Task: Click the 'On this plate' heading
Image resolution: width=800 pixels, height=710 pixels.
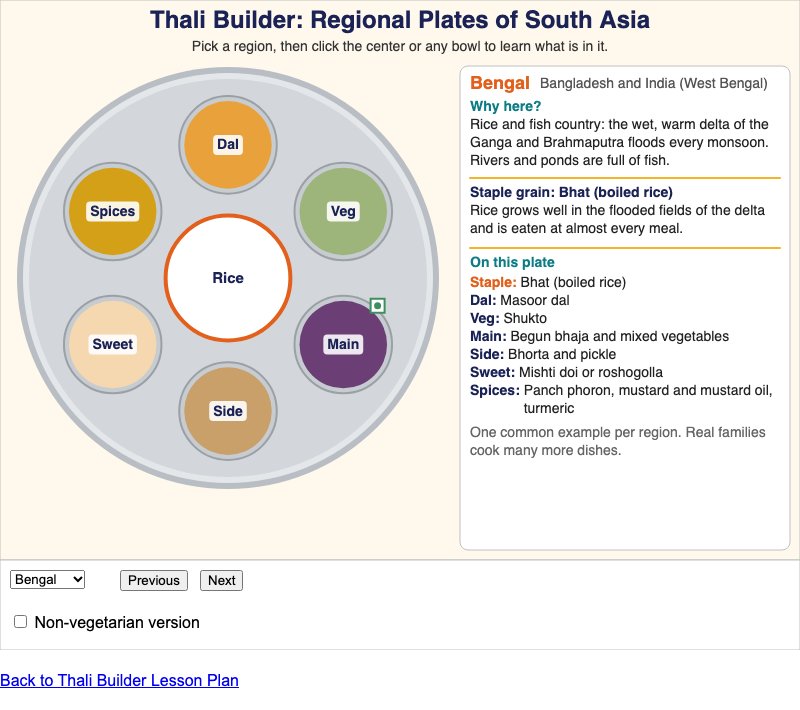Action: pyautogui.click(x=512, y=262)
